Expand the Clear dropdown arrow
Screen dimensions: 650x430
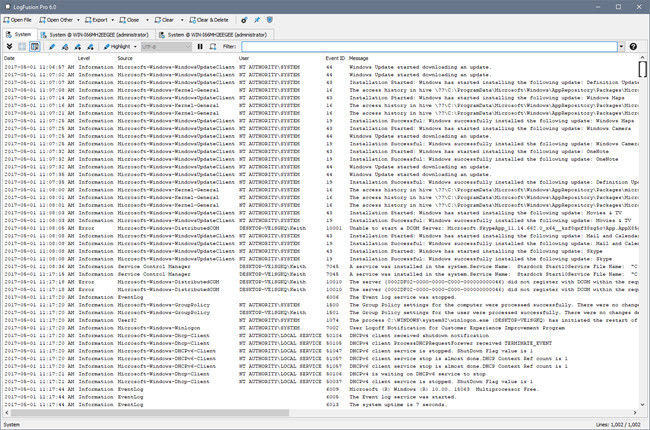click(182, 20)
